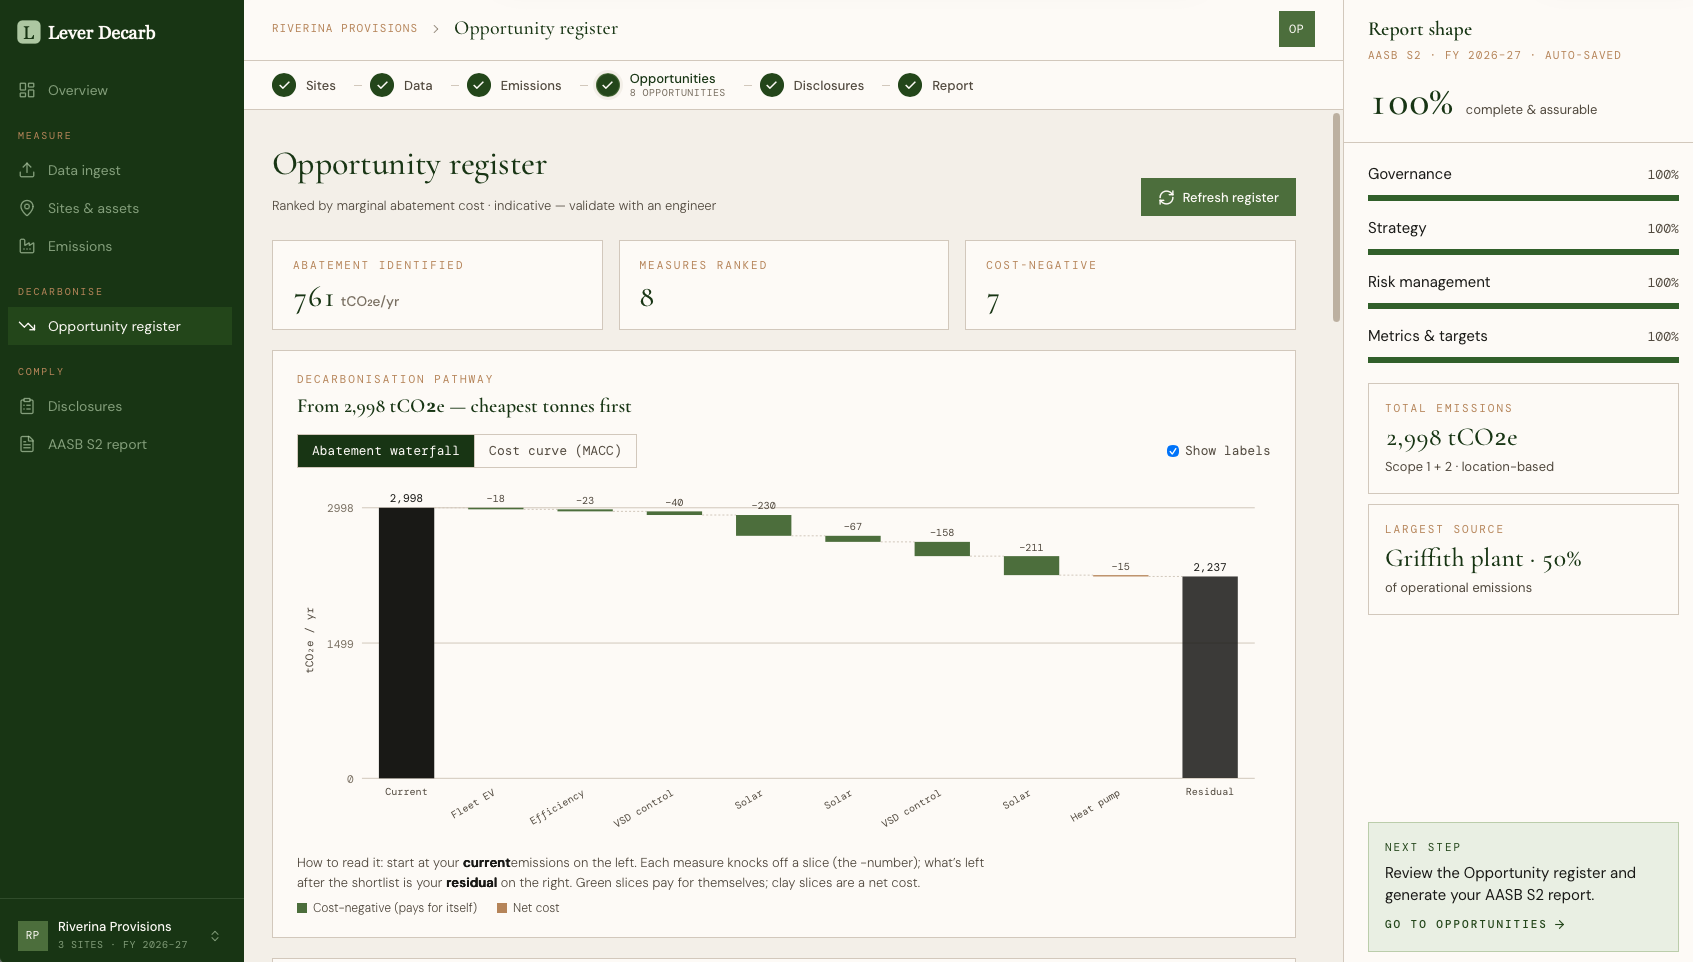This screenshot has height=962, width=1693.
Task: Follow the Go to opportunities link
Action: pyautogui.click(x=1474, y=925)
